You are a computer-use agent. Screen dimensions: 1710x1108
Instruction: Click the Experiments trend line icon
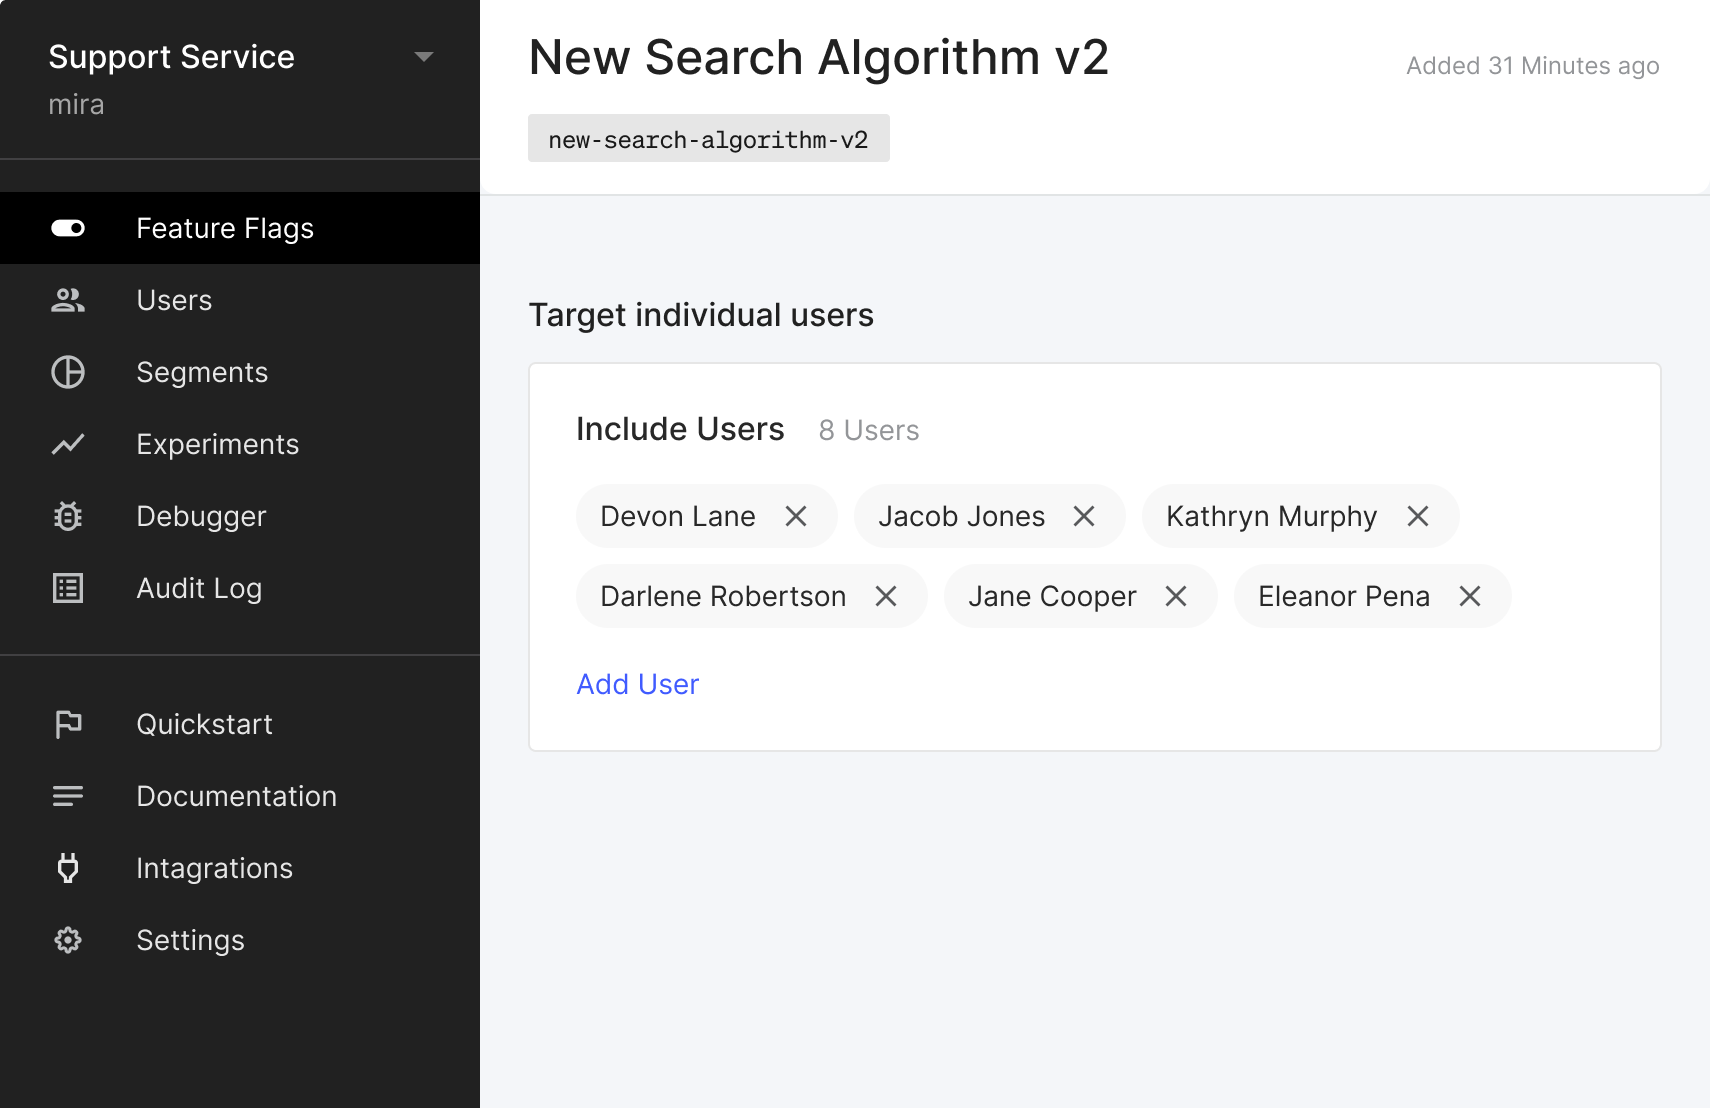pos(68,444)
